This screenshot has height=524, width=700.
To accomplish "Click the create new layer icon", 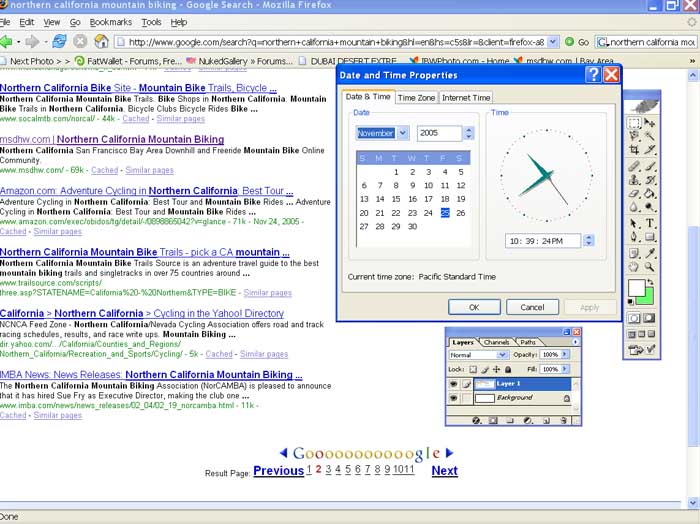I will click(546, 420).
